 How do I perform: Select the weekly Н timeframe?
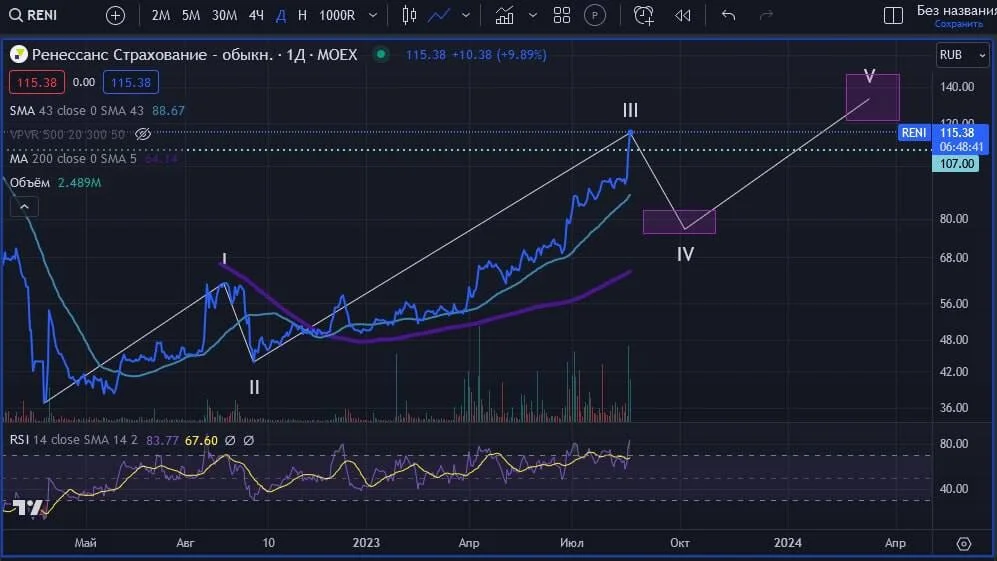tap(302, 15)
